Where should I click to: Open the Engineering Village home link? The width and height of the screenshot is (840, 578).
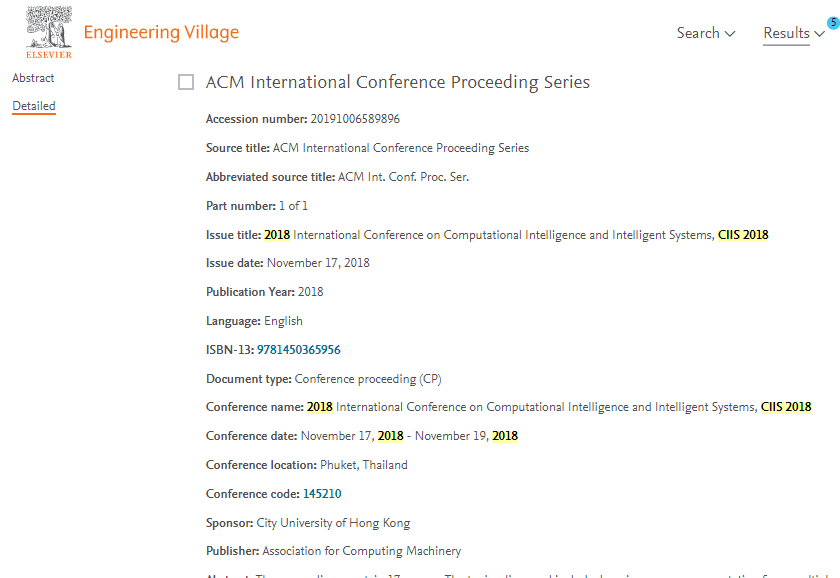click(161, 32)
